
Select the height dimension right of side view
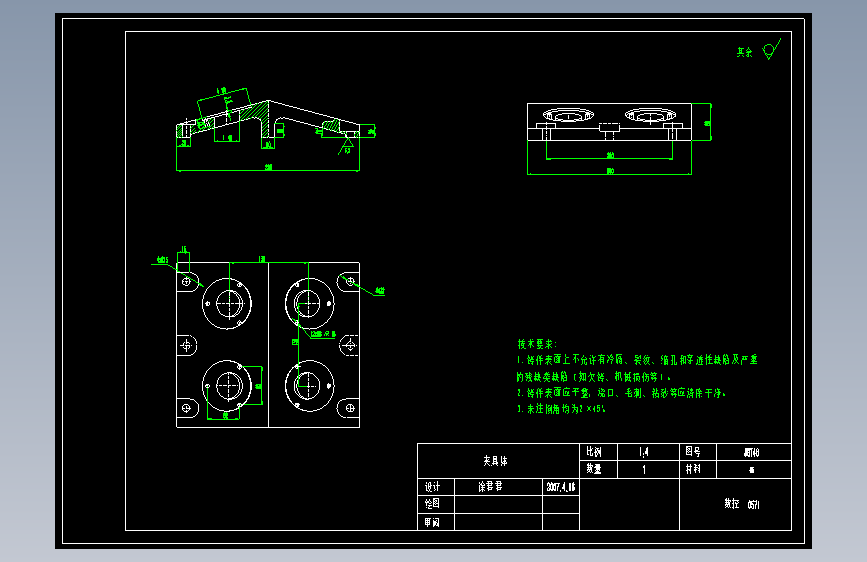[706, 122]
